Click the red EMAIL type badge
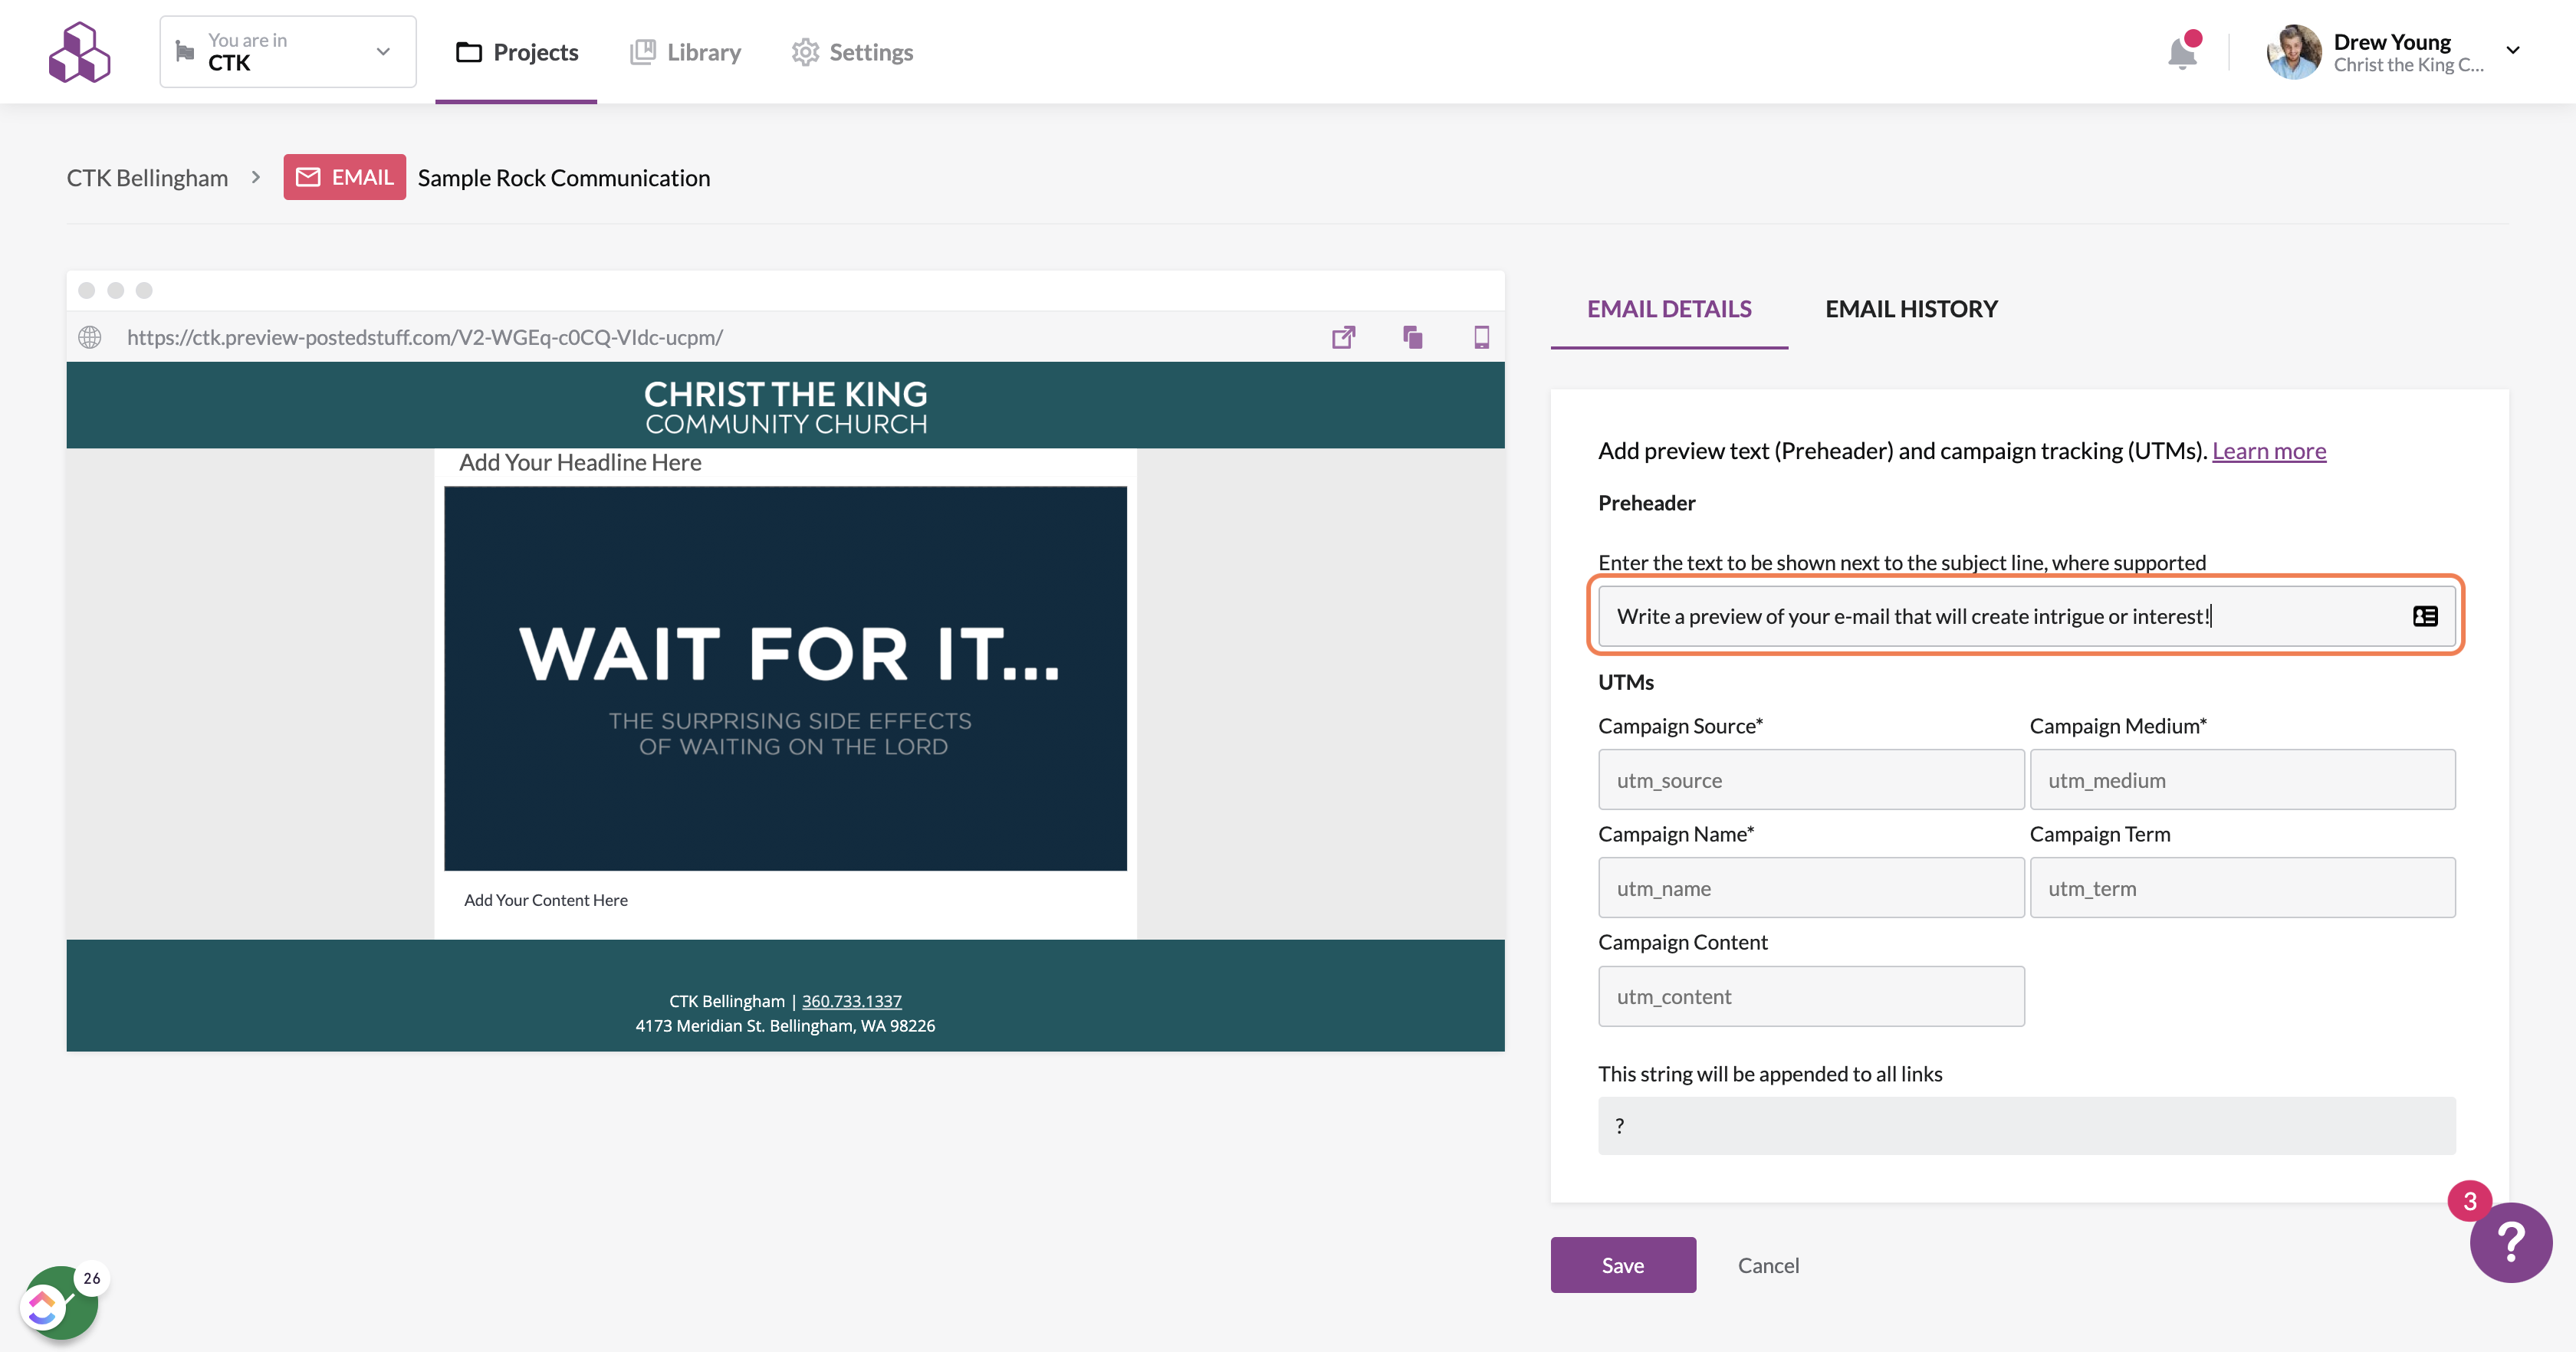The width and height of the screenshot is (2576, 1352). coord(345,177)
